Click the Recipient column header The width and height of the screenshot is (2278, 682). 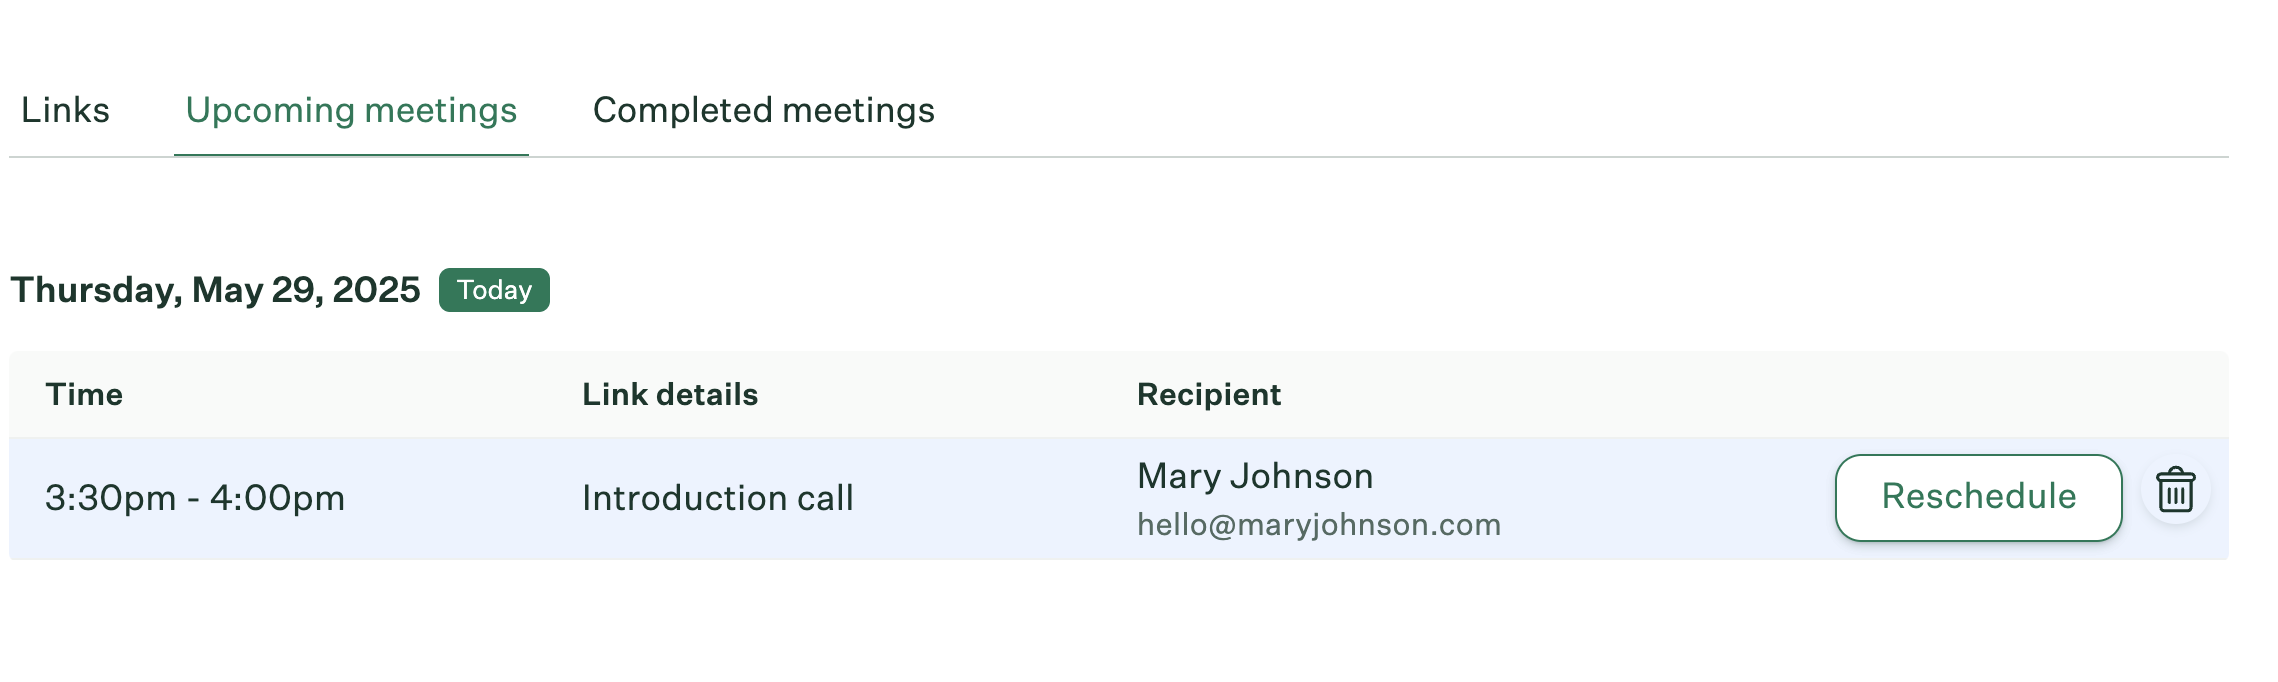pyautogui.click(x=1208, y=394)
